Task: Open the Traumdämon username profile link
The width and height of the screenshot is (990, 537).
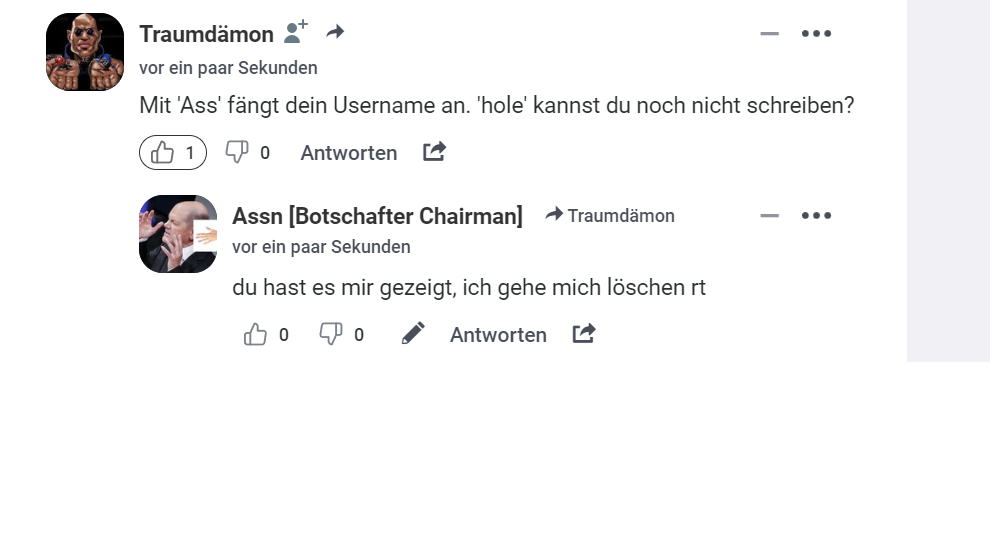Action: point(206,34)
